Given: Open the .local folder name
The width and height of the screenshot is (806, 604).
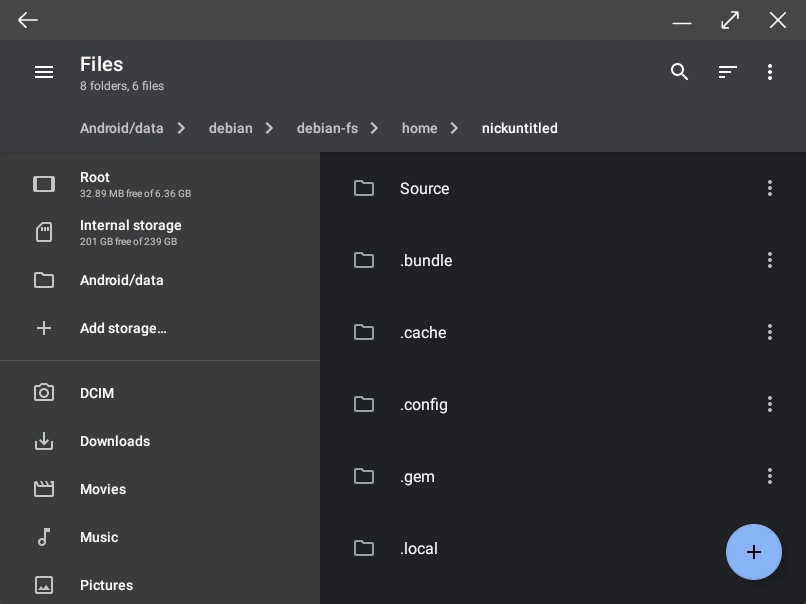Looking at the screenshot, I should [x=419, y=548].
